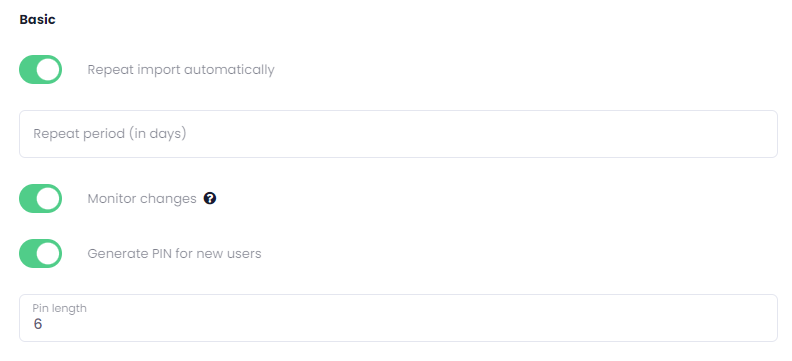The height and width of the screenshot is (361, 792).
Task: Disable the Repeat import automatically toggle
Action: tap(40, 70)
